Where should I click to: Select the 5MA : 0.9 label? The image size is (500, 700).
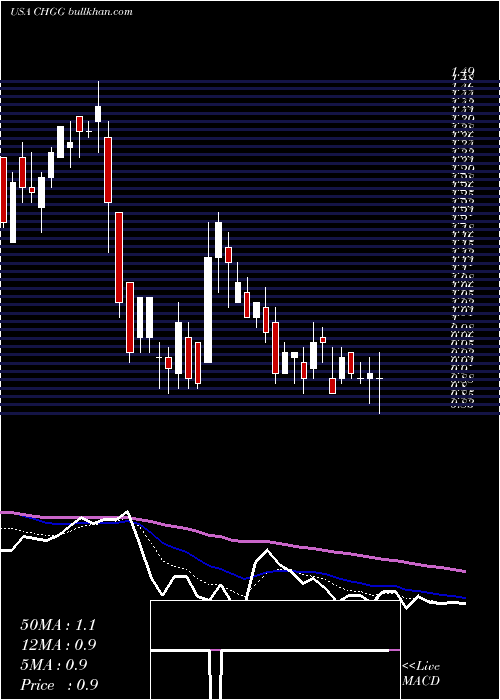coord(54,665)
